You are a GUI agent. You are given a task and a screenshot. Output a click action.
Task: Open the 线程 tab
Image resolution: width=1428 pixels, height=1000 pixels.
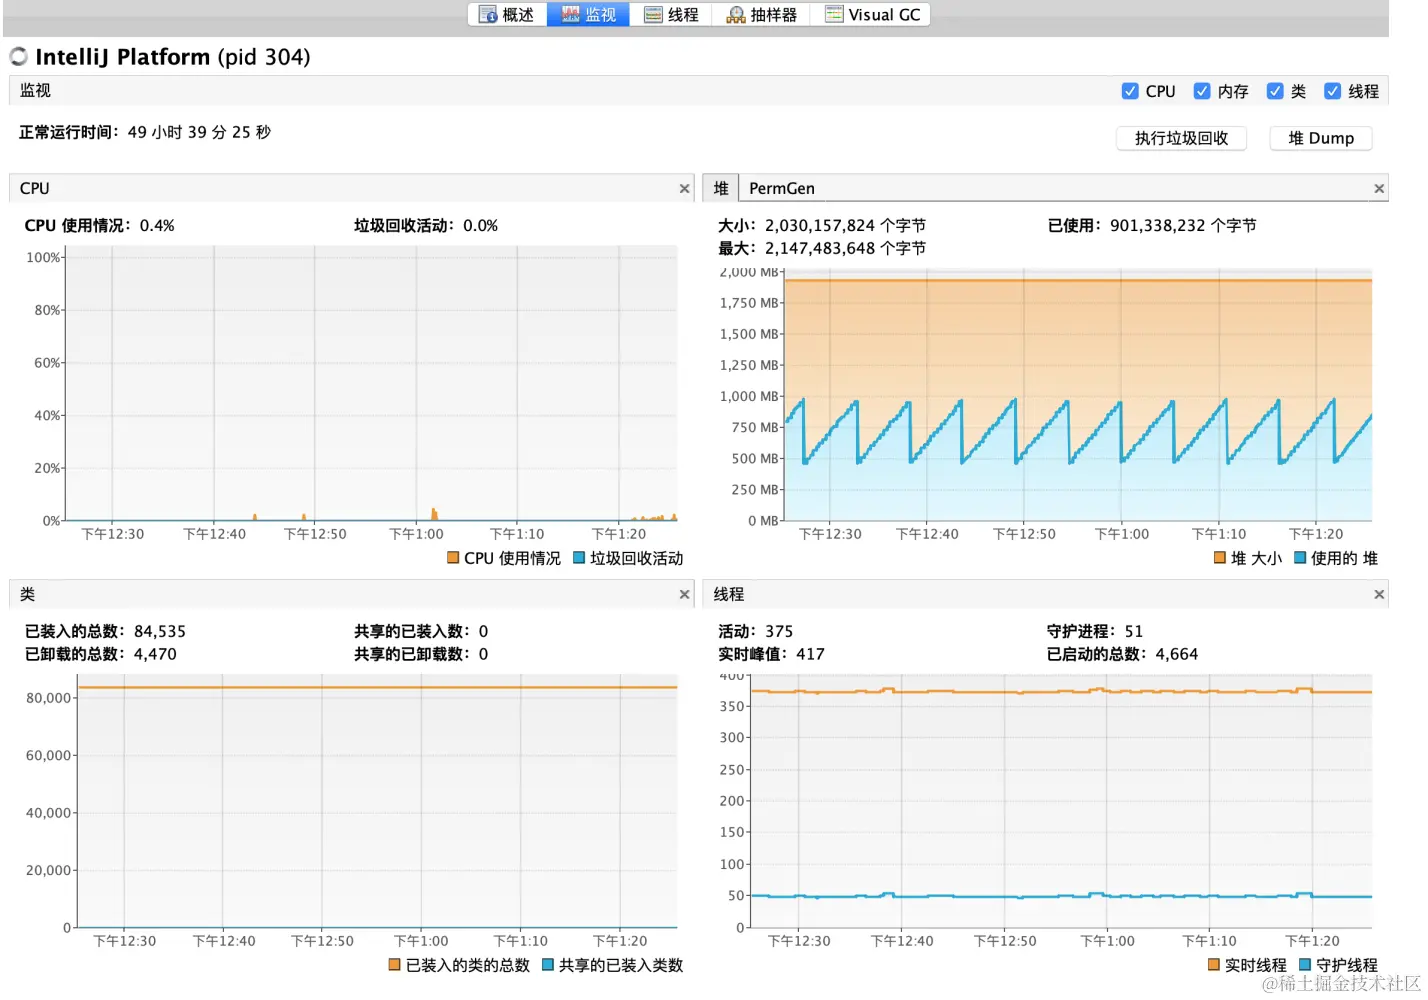point(671,15)
